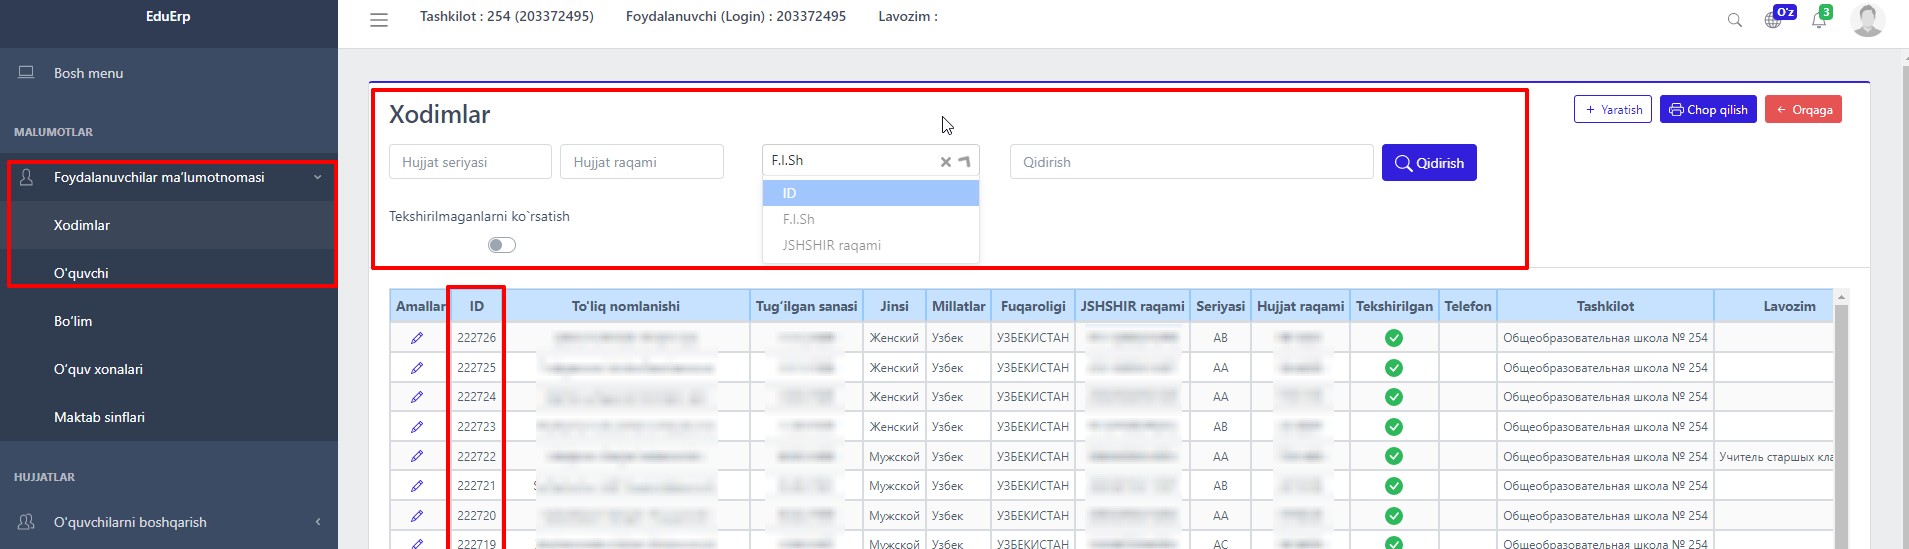This screenshot has width=1909, height=549.
Task: Click the user avatar icon
Action: [1867, 20]
